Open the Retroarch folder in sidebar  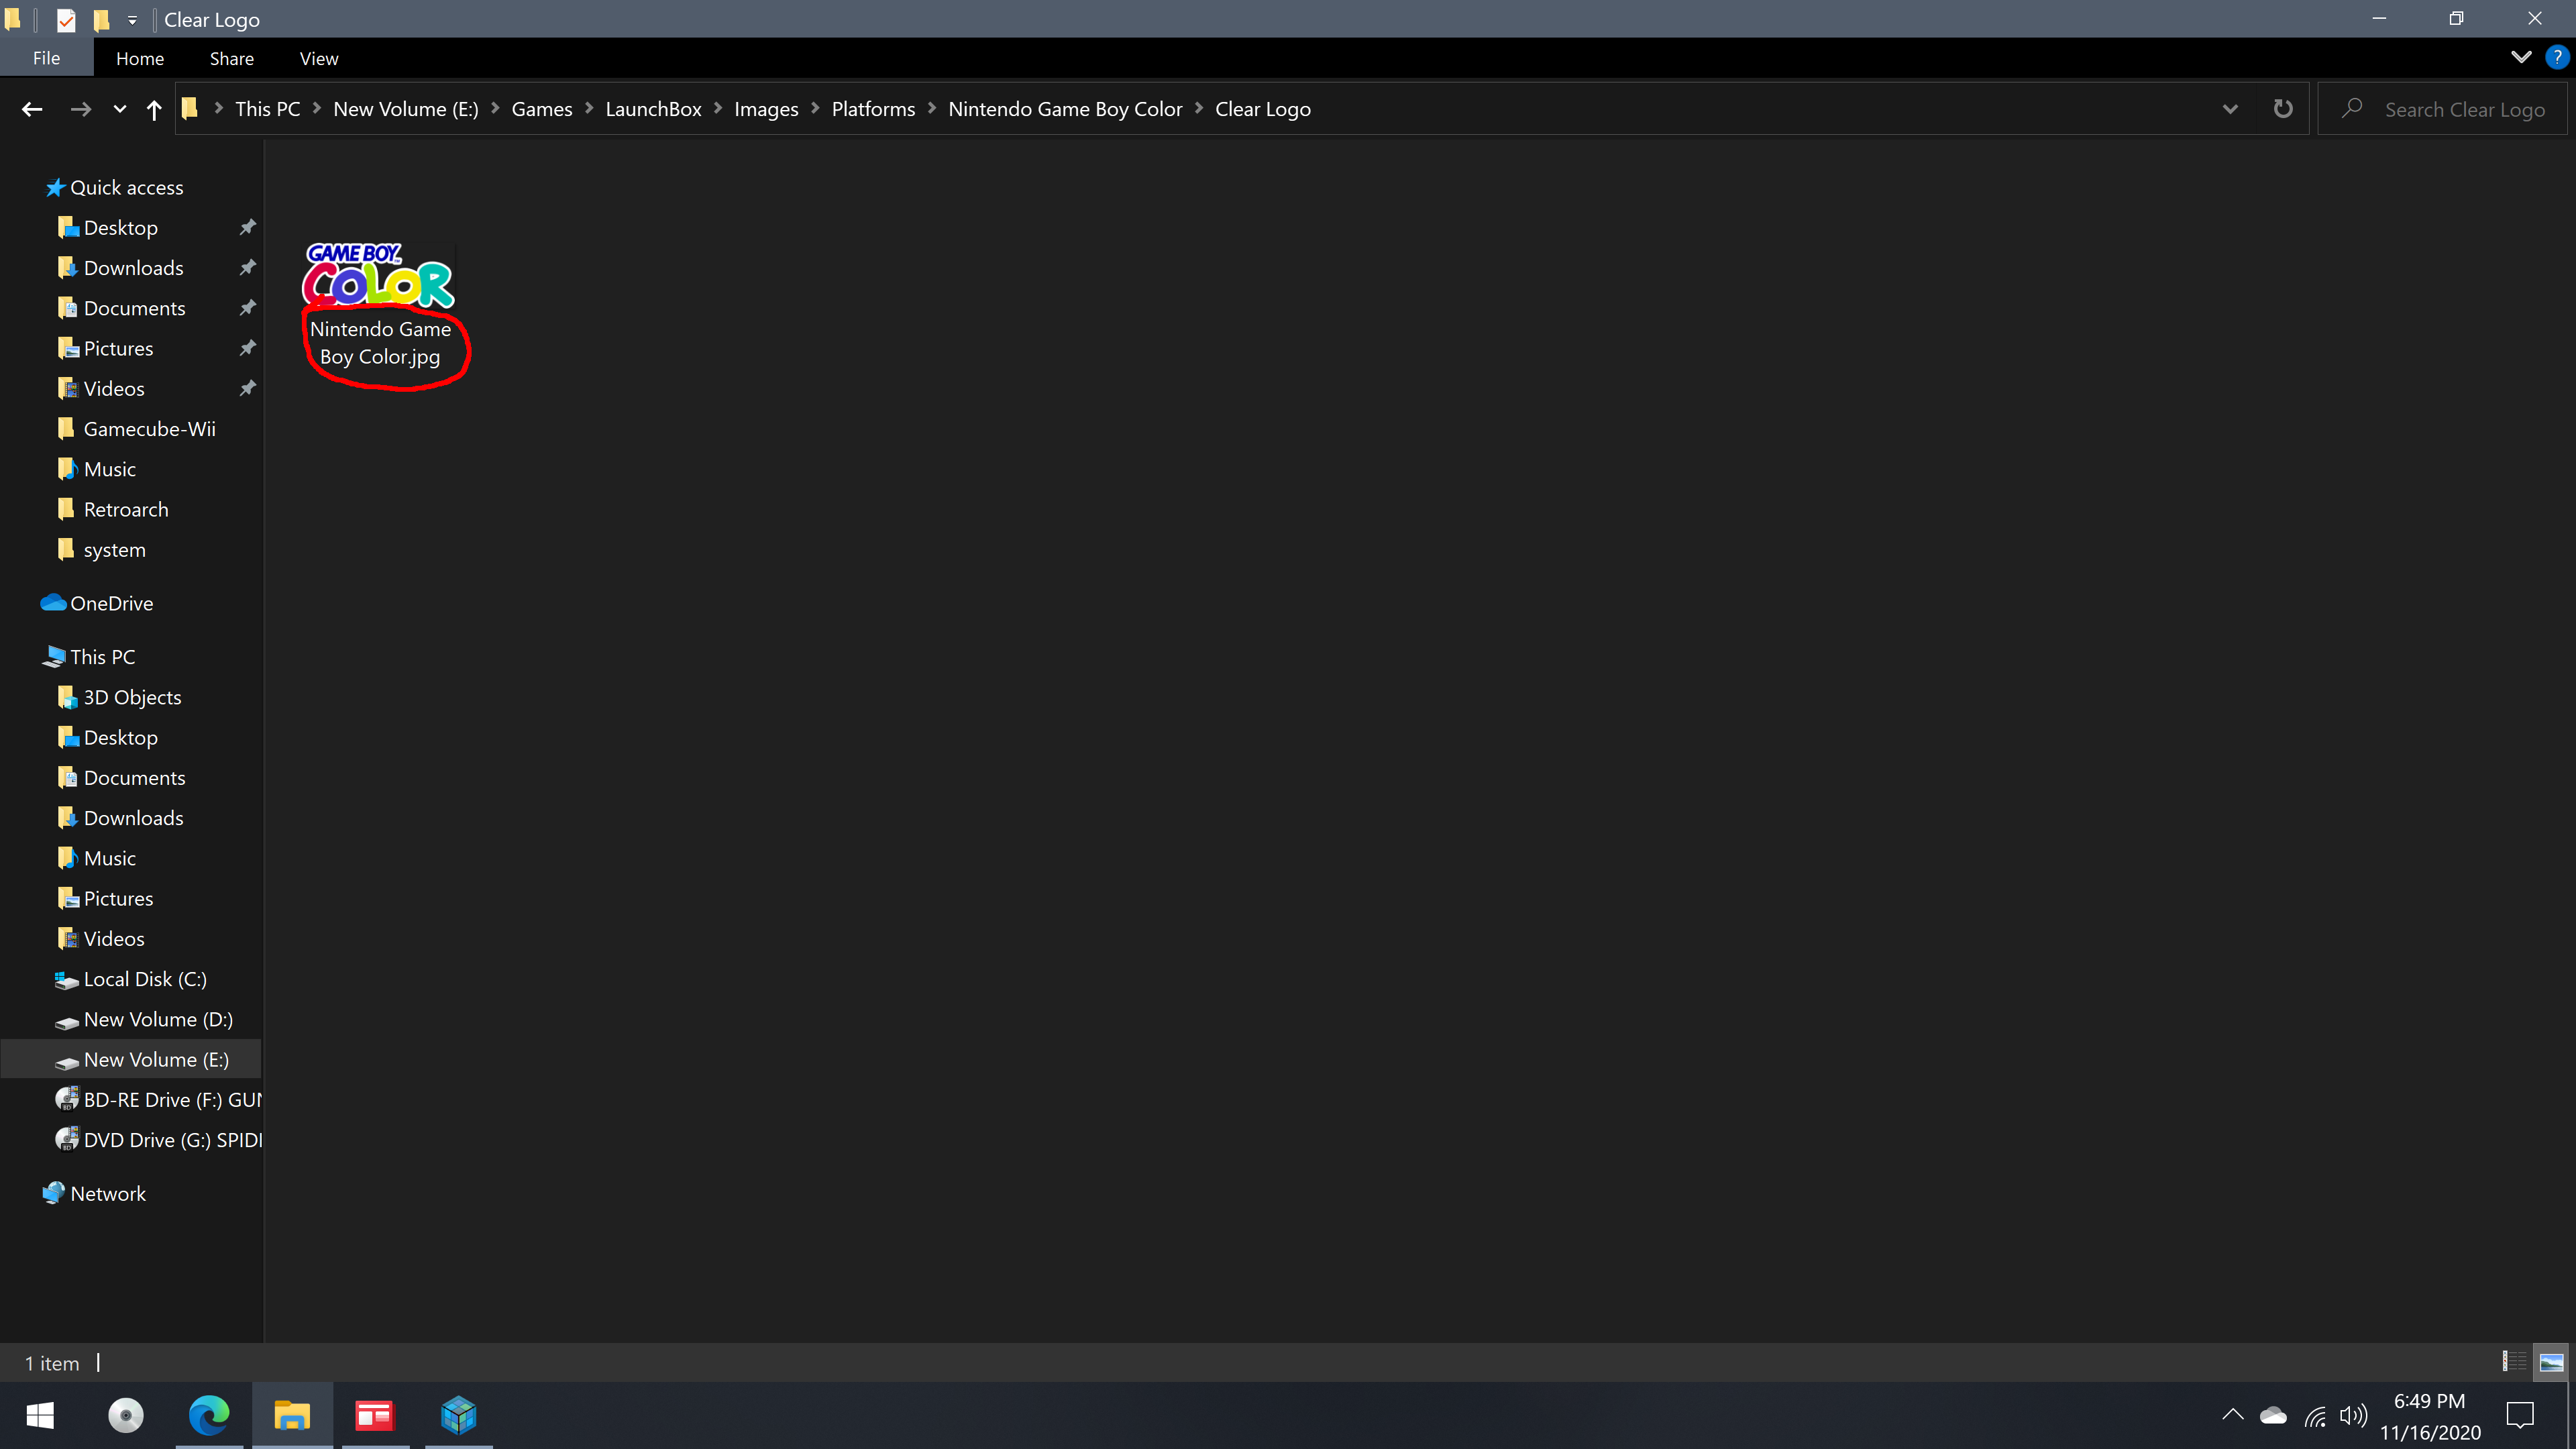click(x=125, y=509)
